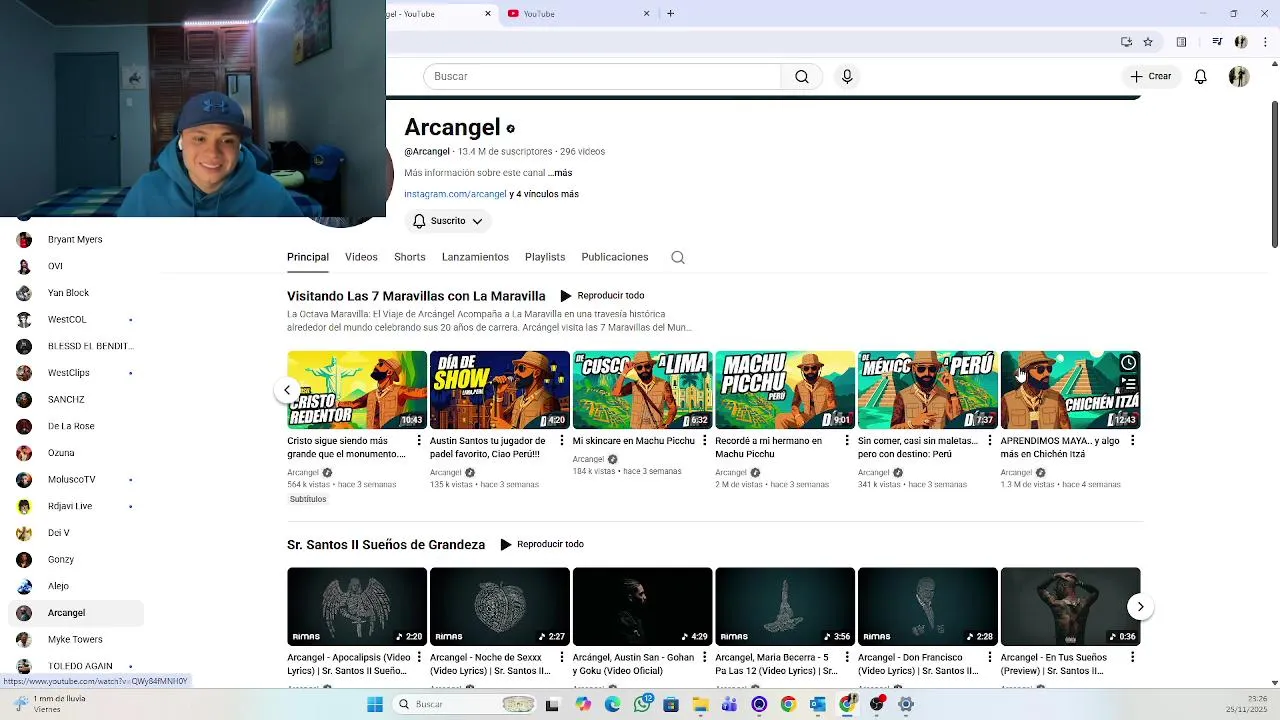Open YouTube account avatar menu

tap(1239, 76)
